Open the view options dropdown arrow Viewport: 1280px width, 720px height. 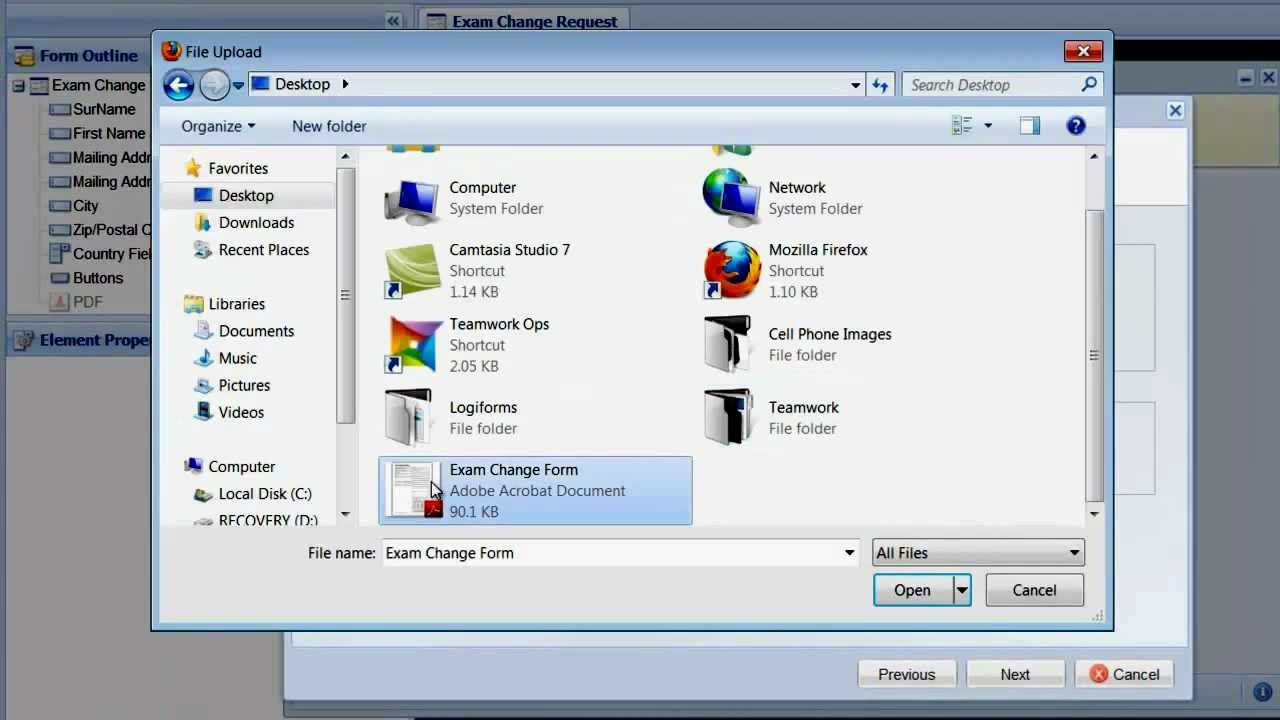coord(988,126)
